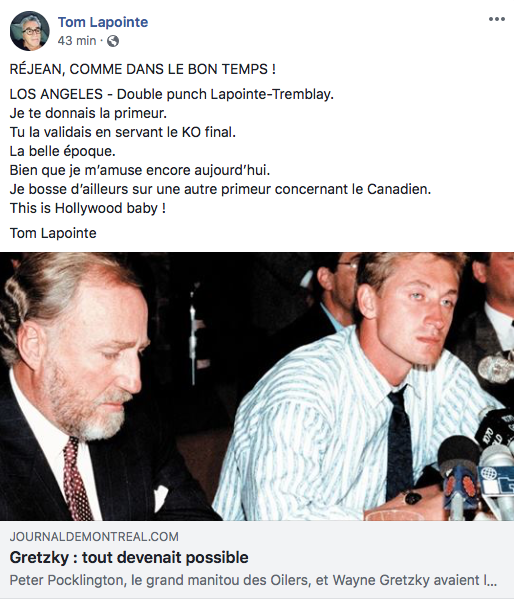
Task: Click the Je te donnais la primeur line
Action: tap(88, 113)
